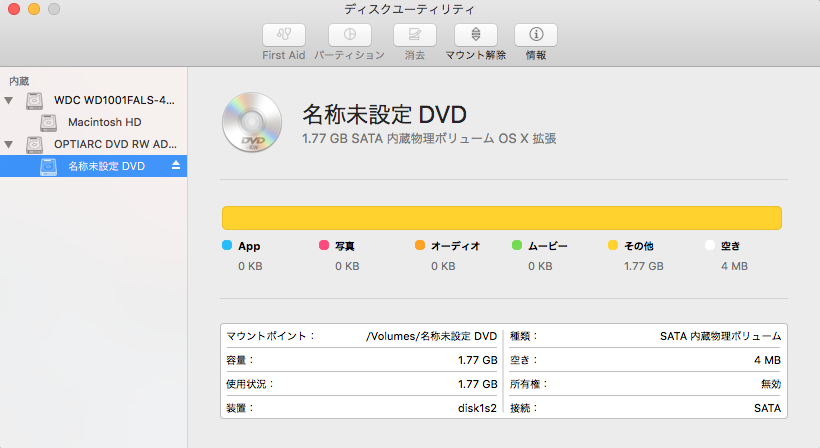Image resolution: width=820 pixels, height=448 pixels.
Task: Click the パーティション (Partition) toolbar icon
Action: pyautogui.click(x=349, y=35)
